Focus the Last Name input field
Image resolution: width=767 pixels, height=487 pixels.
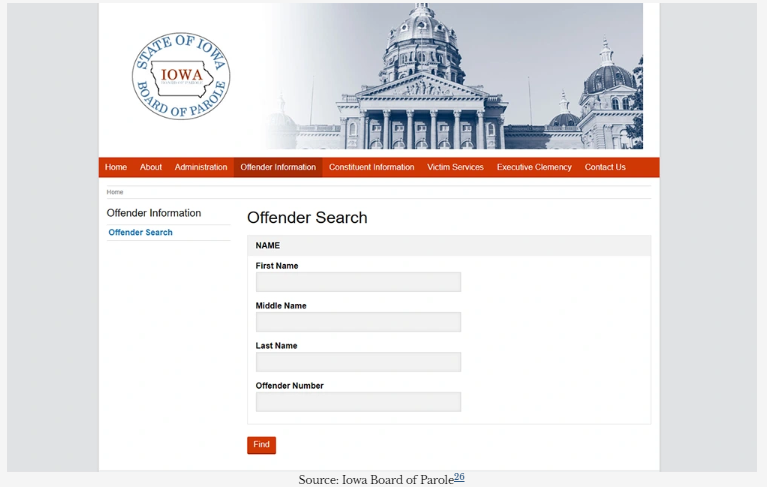pyautogui.click(x=358, y=362)
